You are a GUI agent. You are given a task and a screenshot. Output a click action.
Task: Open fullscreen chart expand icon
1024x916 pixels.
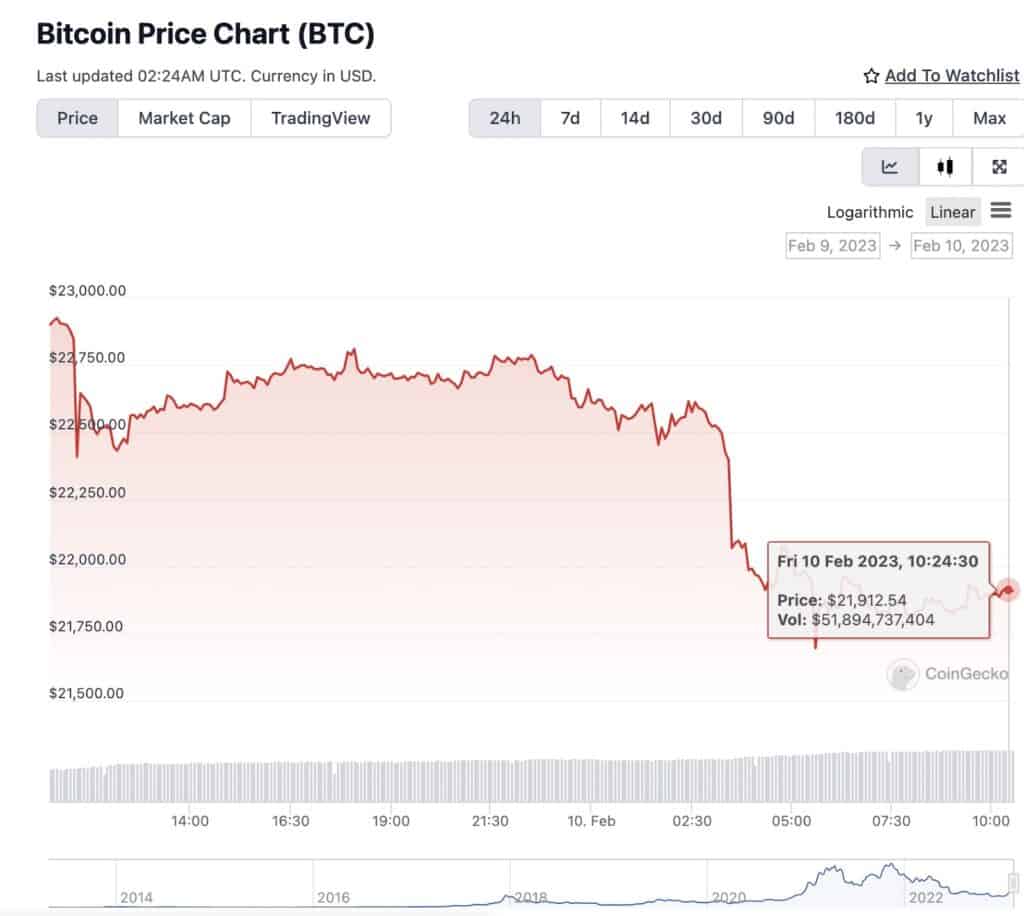pyautogui.click(x=999, y=167)
